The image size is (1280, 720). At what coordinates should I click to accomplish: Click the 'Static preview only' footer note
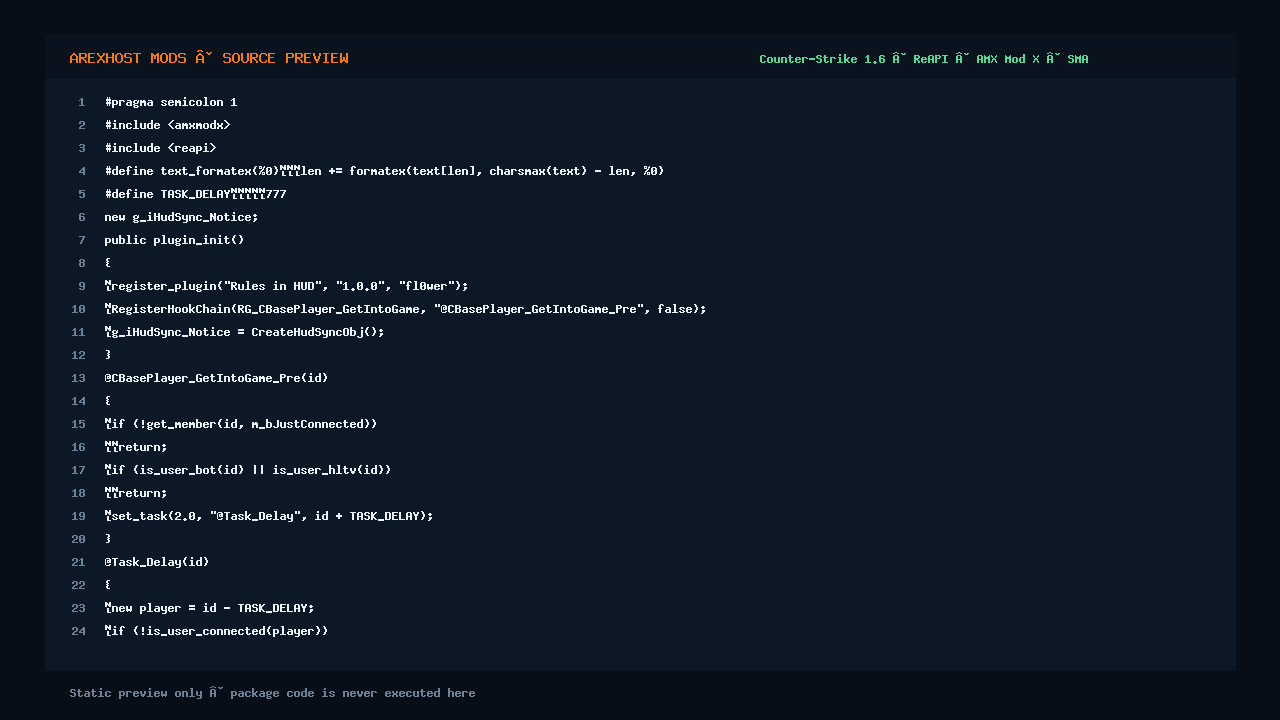272,693
